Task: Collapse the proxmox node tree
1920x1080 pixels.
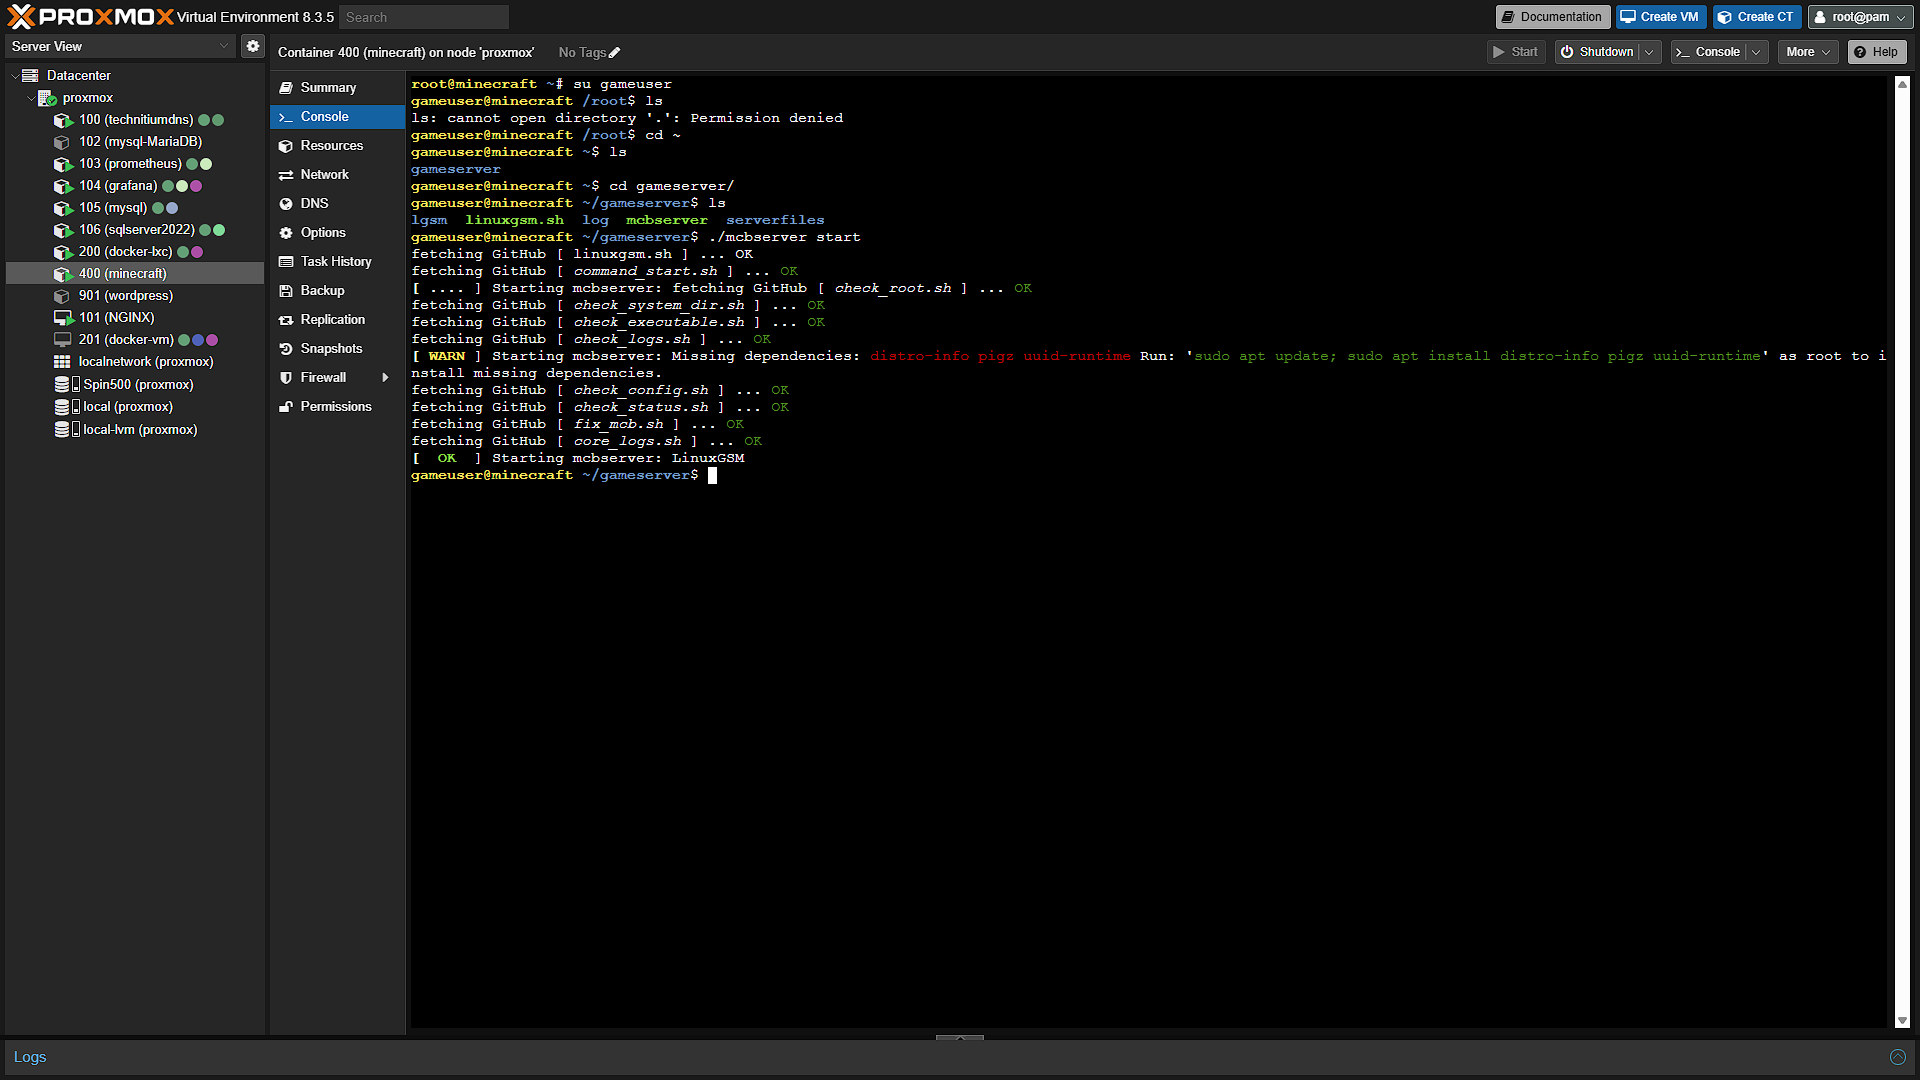Action: [31, 98]
